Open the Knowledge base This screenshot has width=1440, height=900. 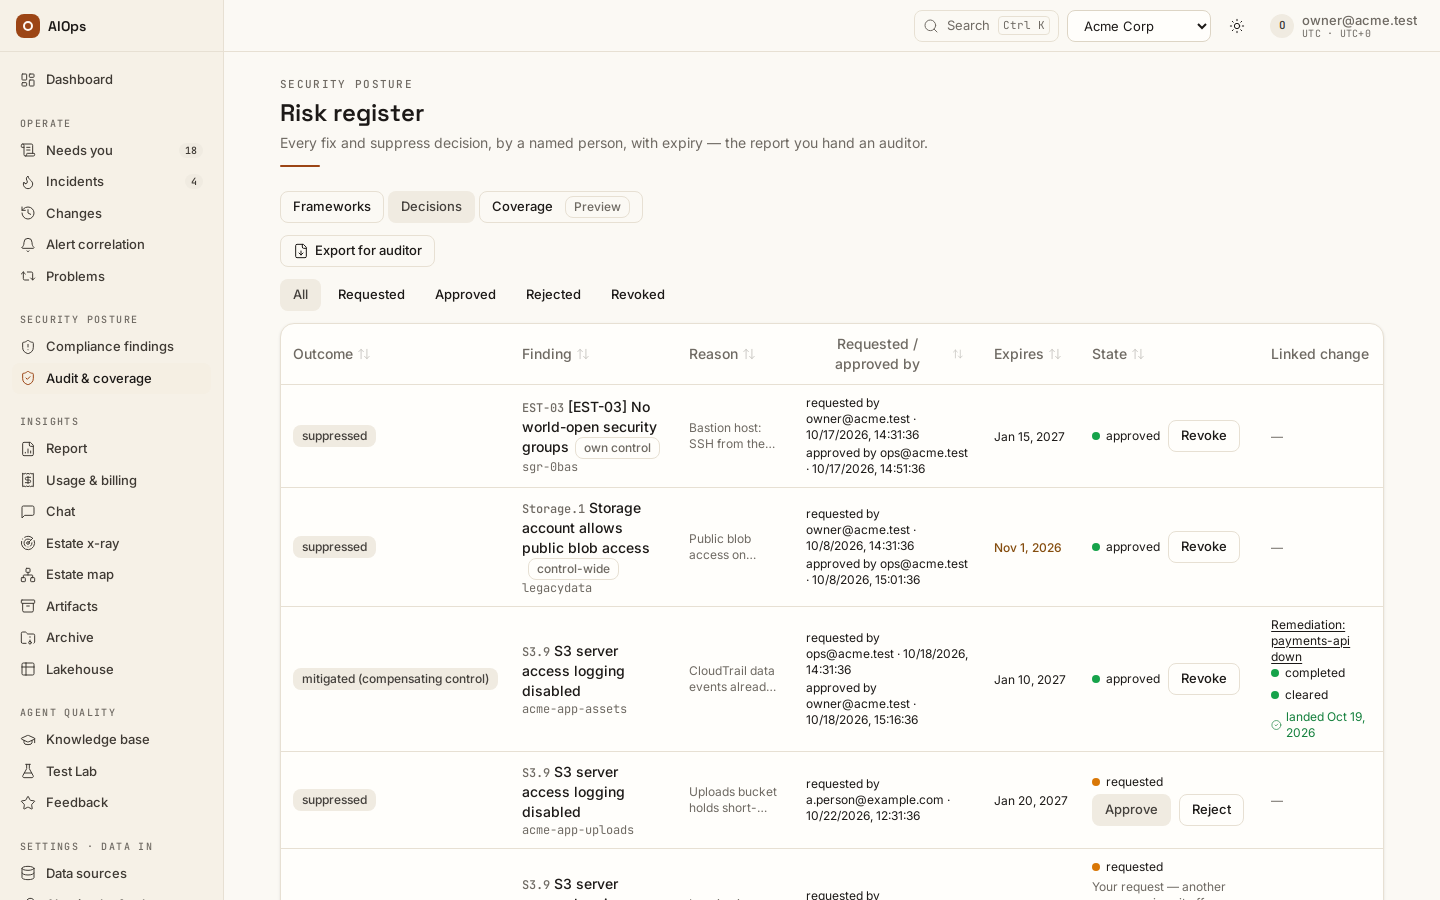click(111, 739)
